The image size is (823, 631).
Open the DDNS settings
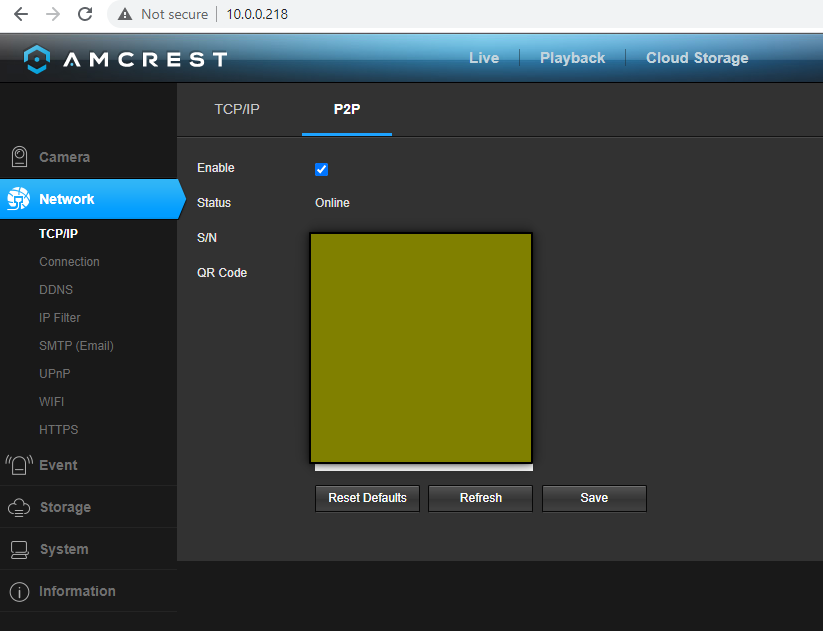point(56,289)
